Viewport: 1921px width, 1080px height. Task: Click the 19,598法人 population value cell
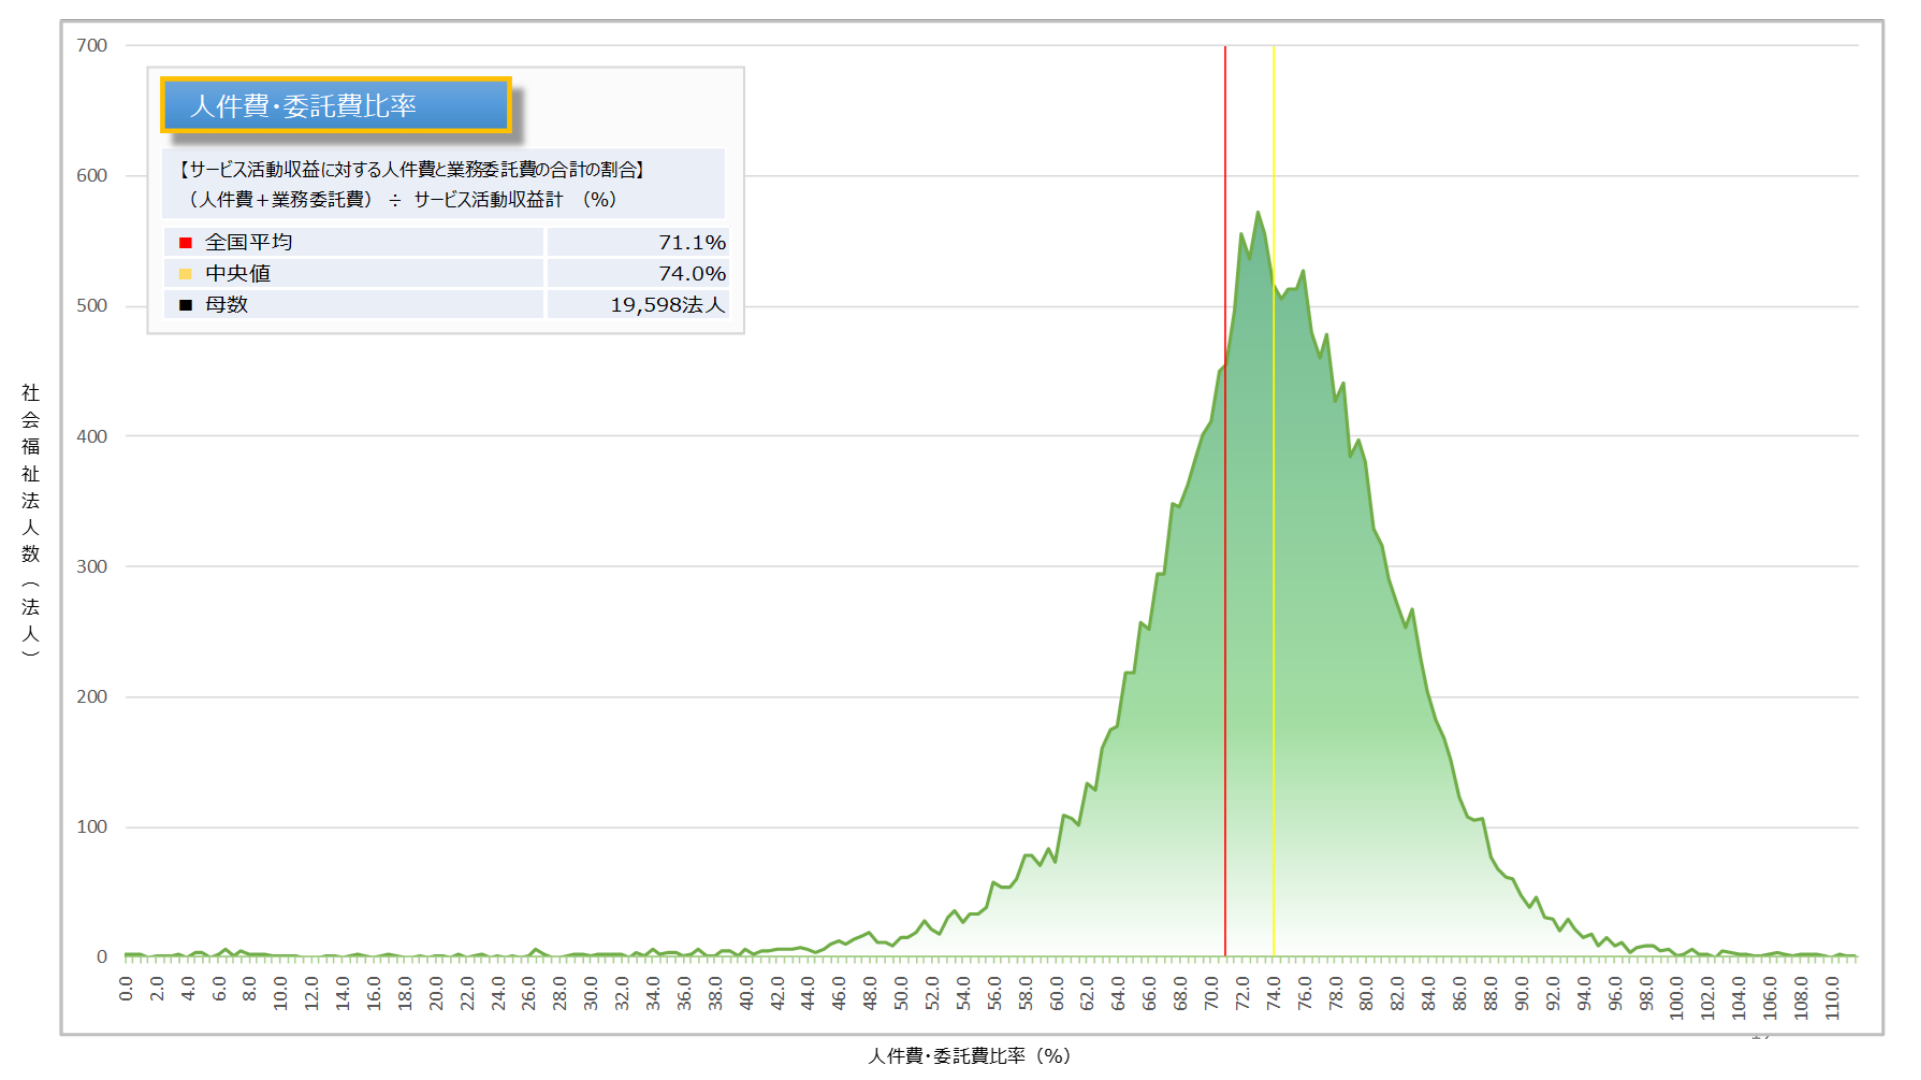click(667, 305)
